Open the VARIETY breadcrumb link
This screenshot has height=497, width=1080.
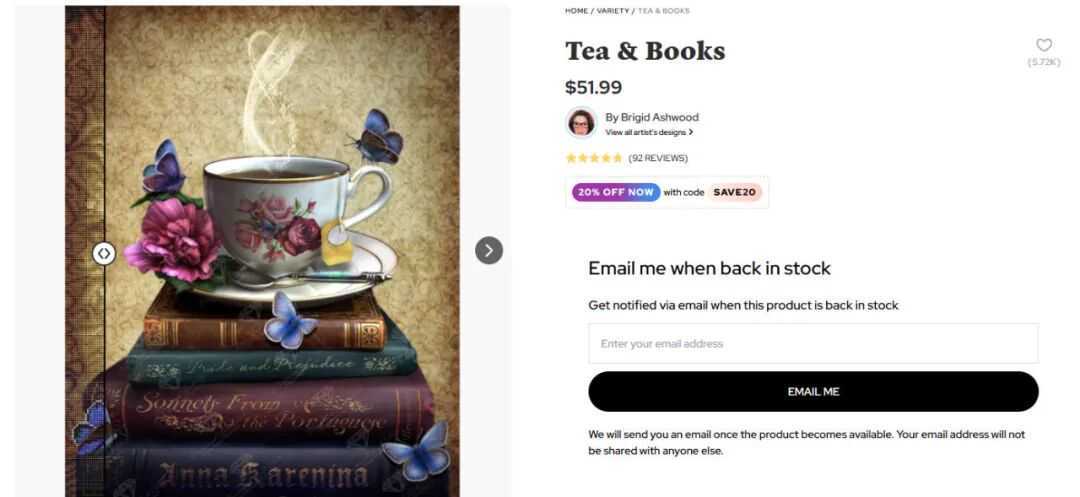click(x=613, y=11)
